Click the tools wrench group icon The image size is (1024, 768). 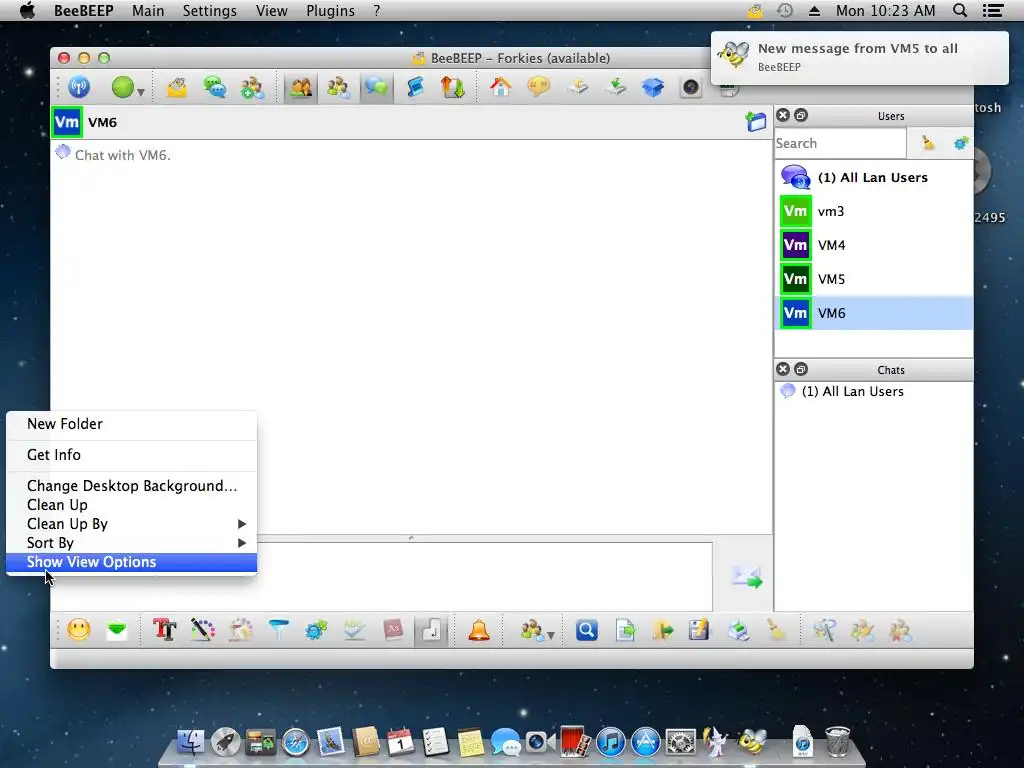pos(824,630)
